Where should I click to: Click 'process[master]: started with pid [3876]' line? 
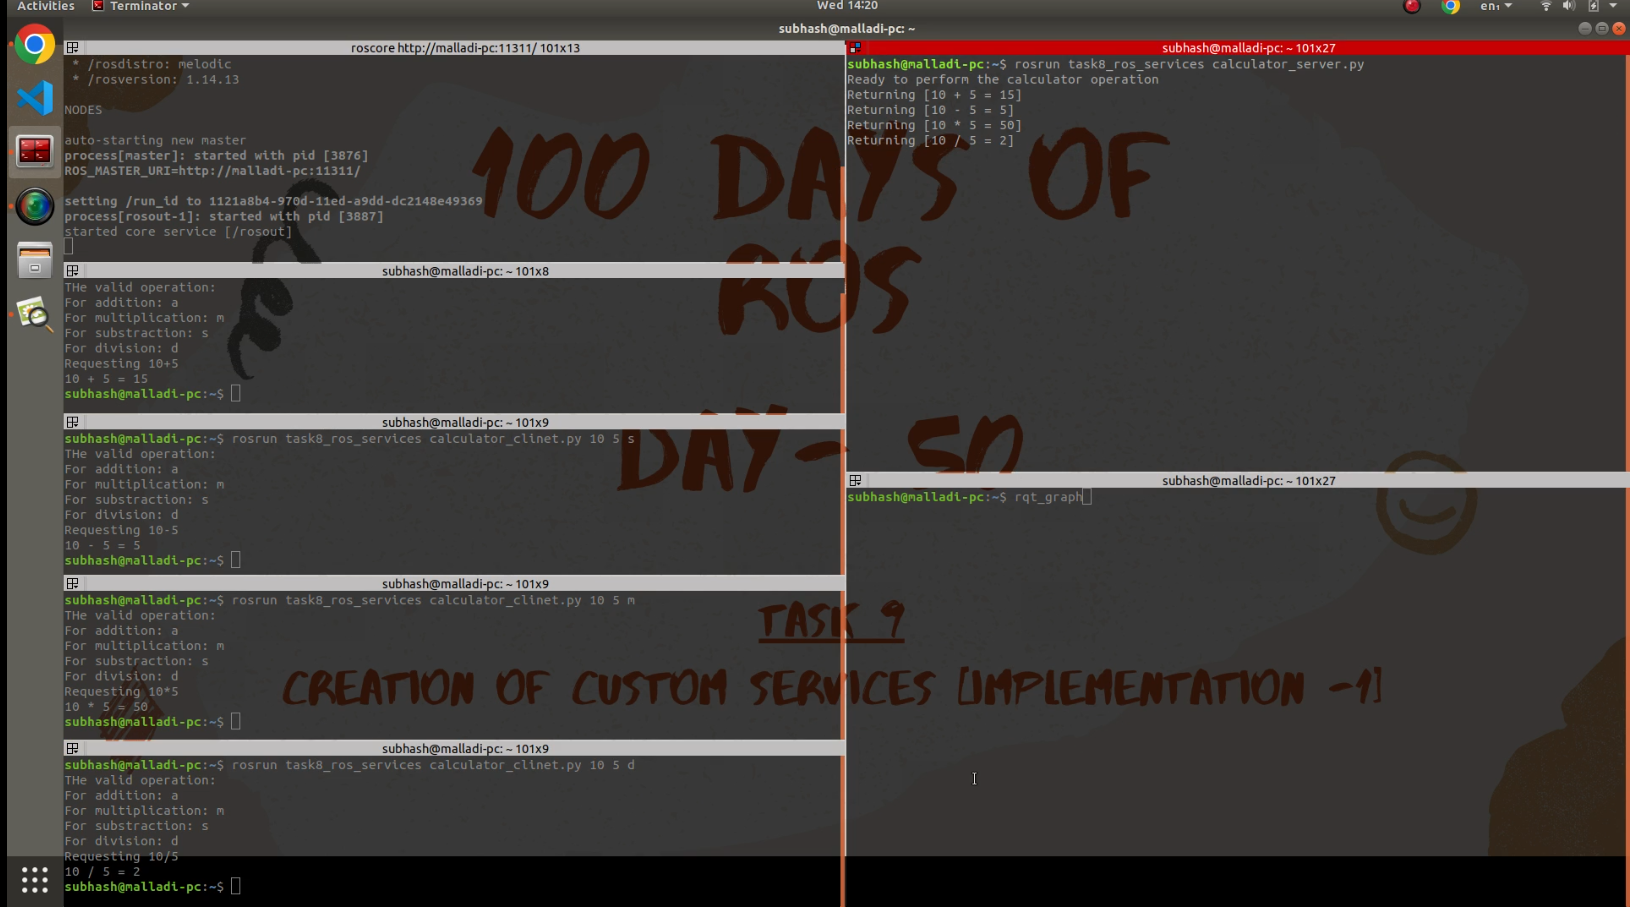pos(216,156)
